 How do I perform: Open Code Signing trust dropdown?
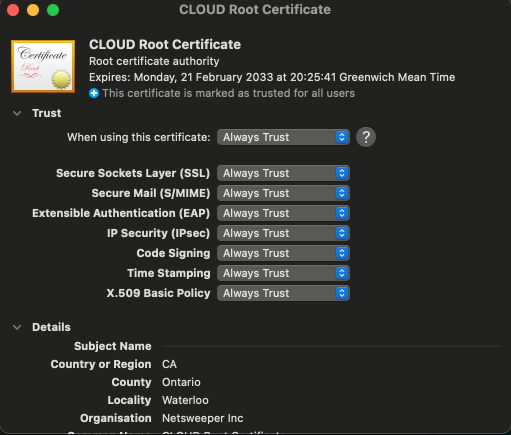283,253
